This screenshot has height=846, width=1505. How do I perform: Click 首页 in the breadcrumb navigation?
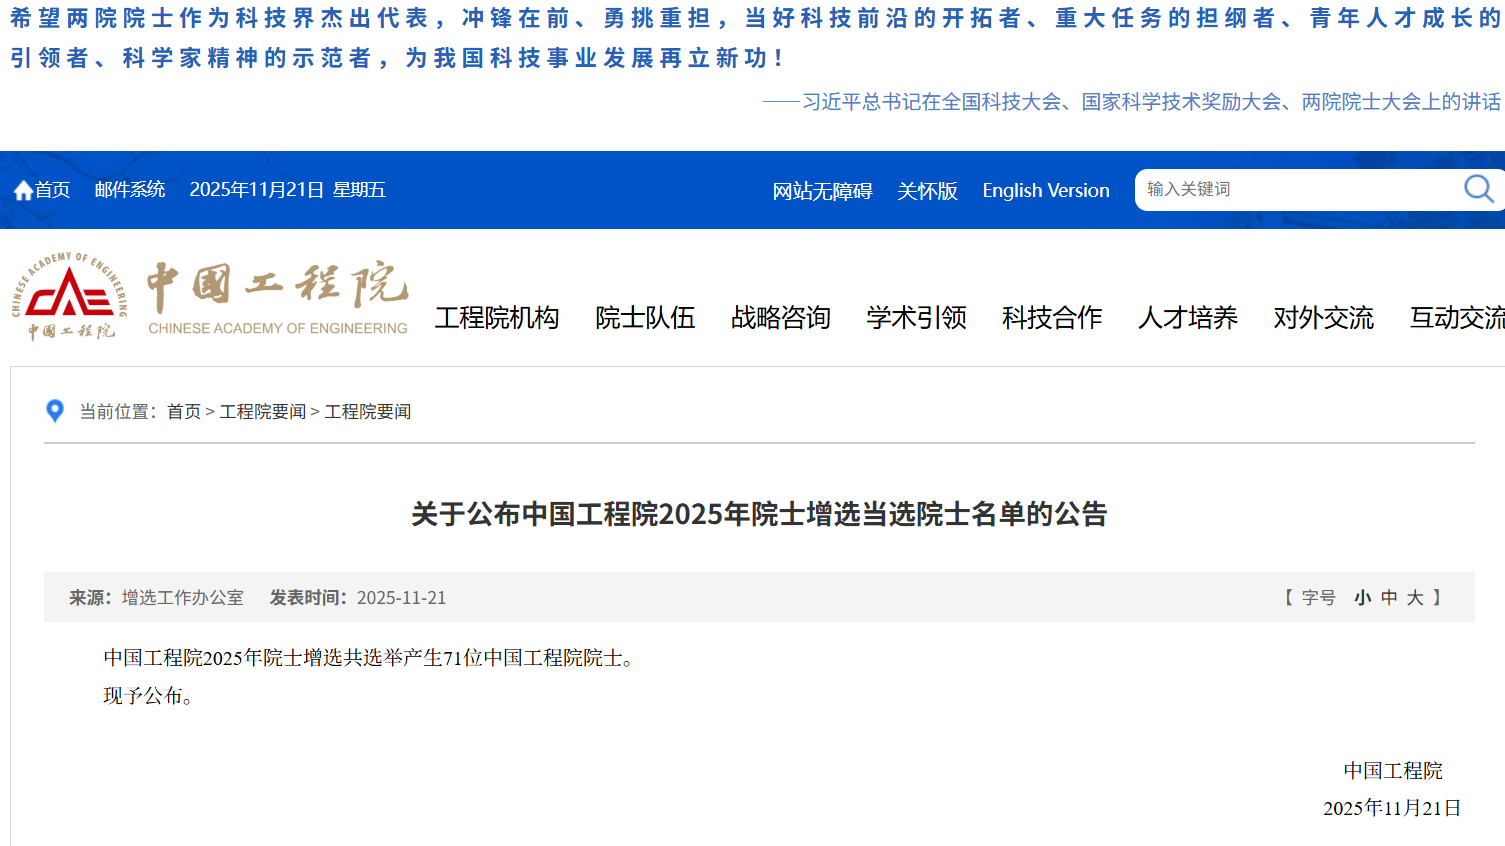182,411
